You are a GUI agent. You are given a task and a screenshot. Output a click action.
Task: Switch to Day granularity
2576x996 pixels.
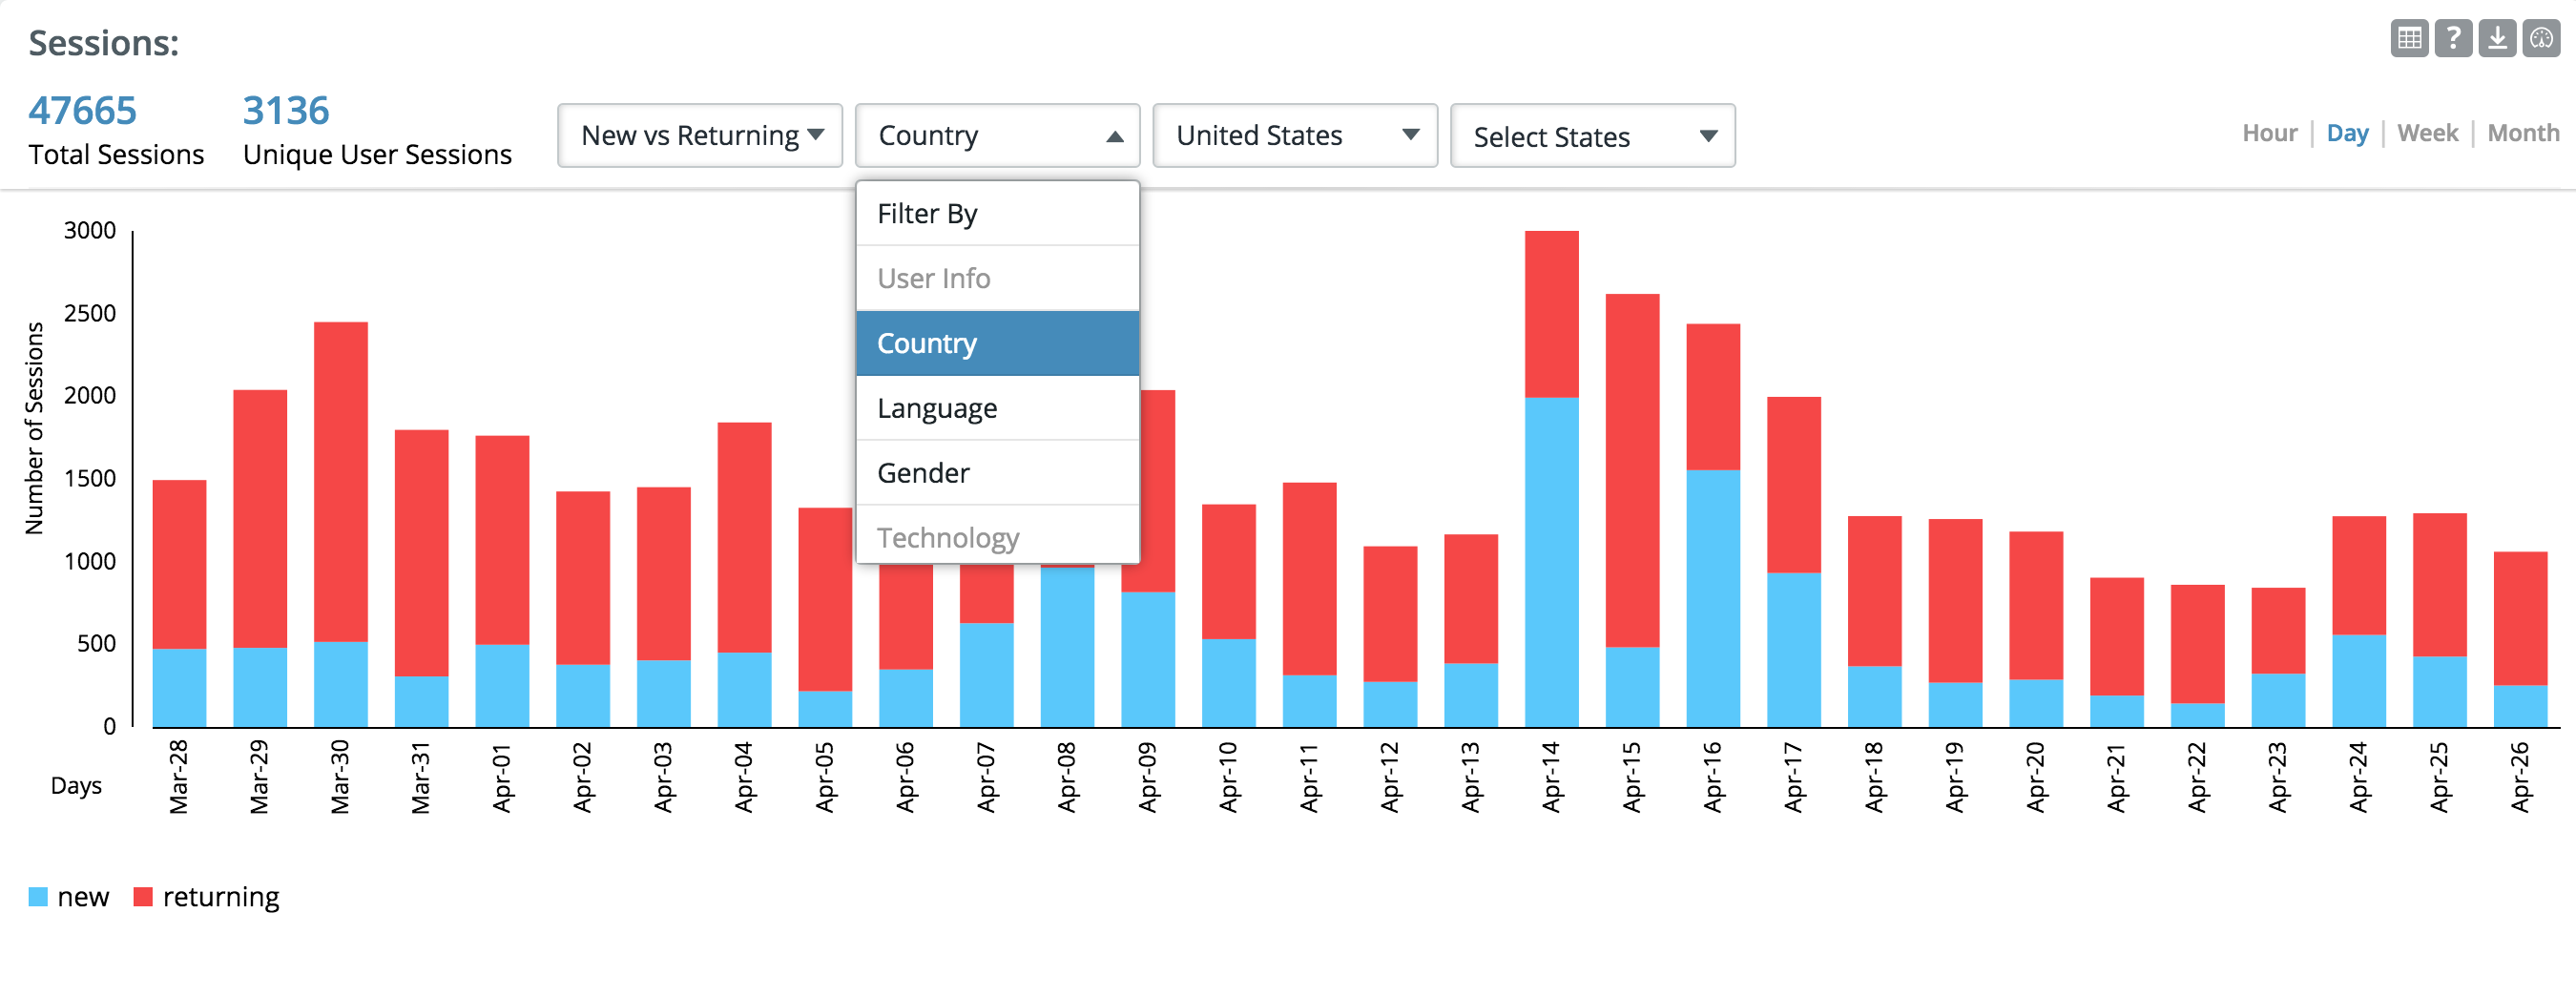pyautogui.click(x=2347, y=133)
